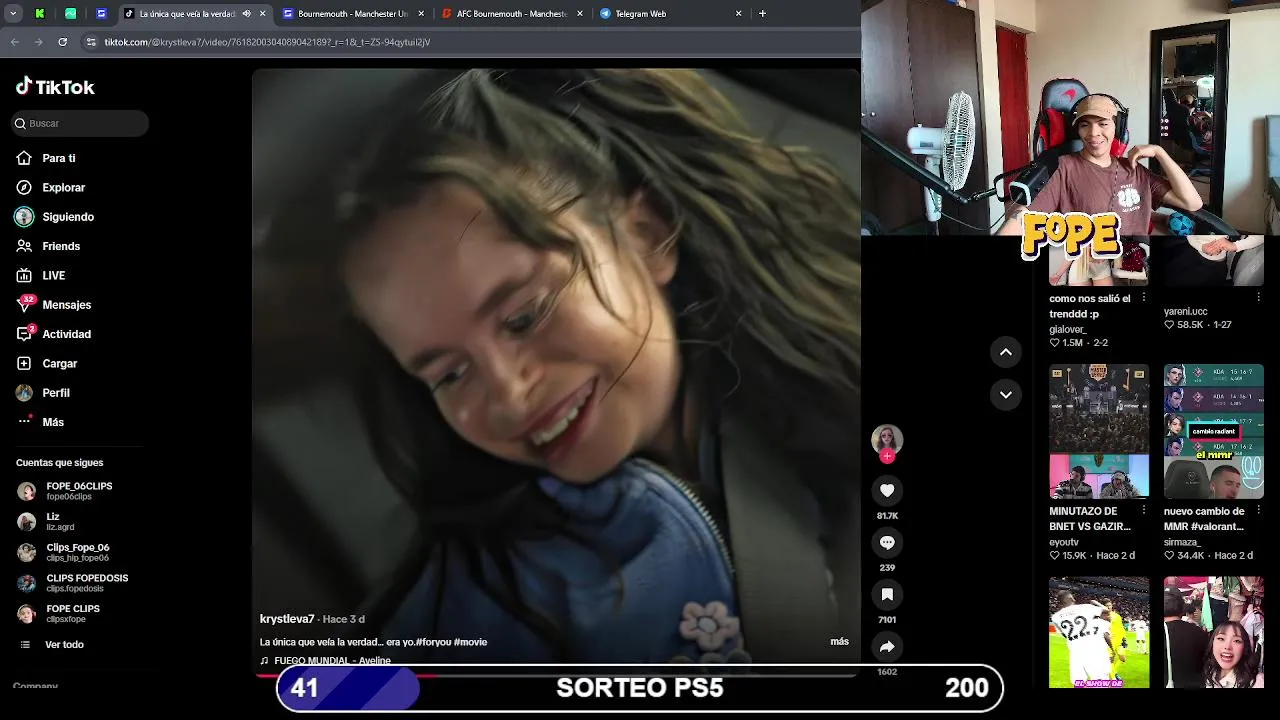Open sirmaza_ author name
This screenshot has width=1280, height=720.
1182,542
